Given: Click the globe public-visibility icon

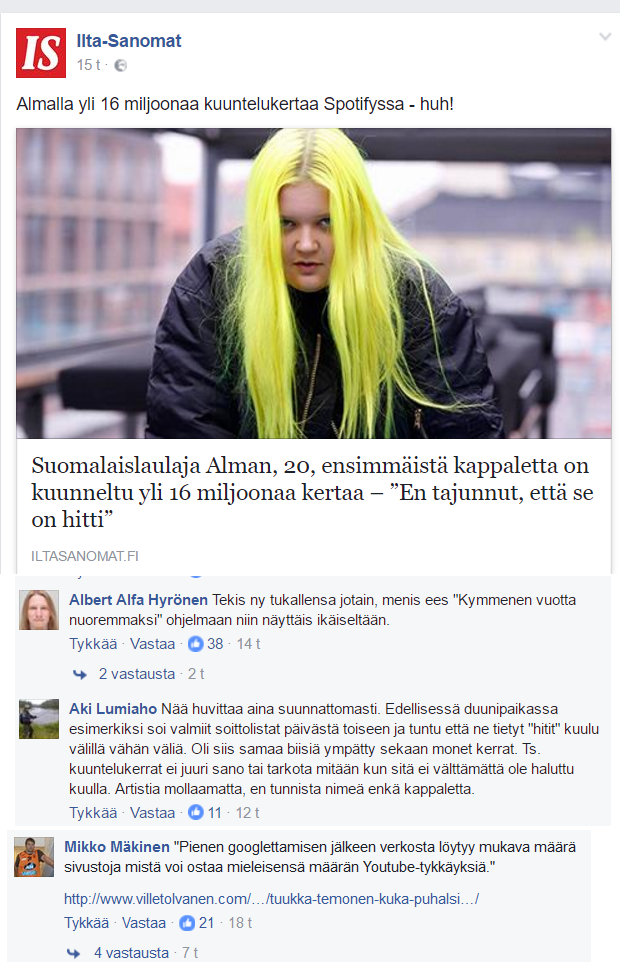Looking at the screenshot, I should point(121,65).
